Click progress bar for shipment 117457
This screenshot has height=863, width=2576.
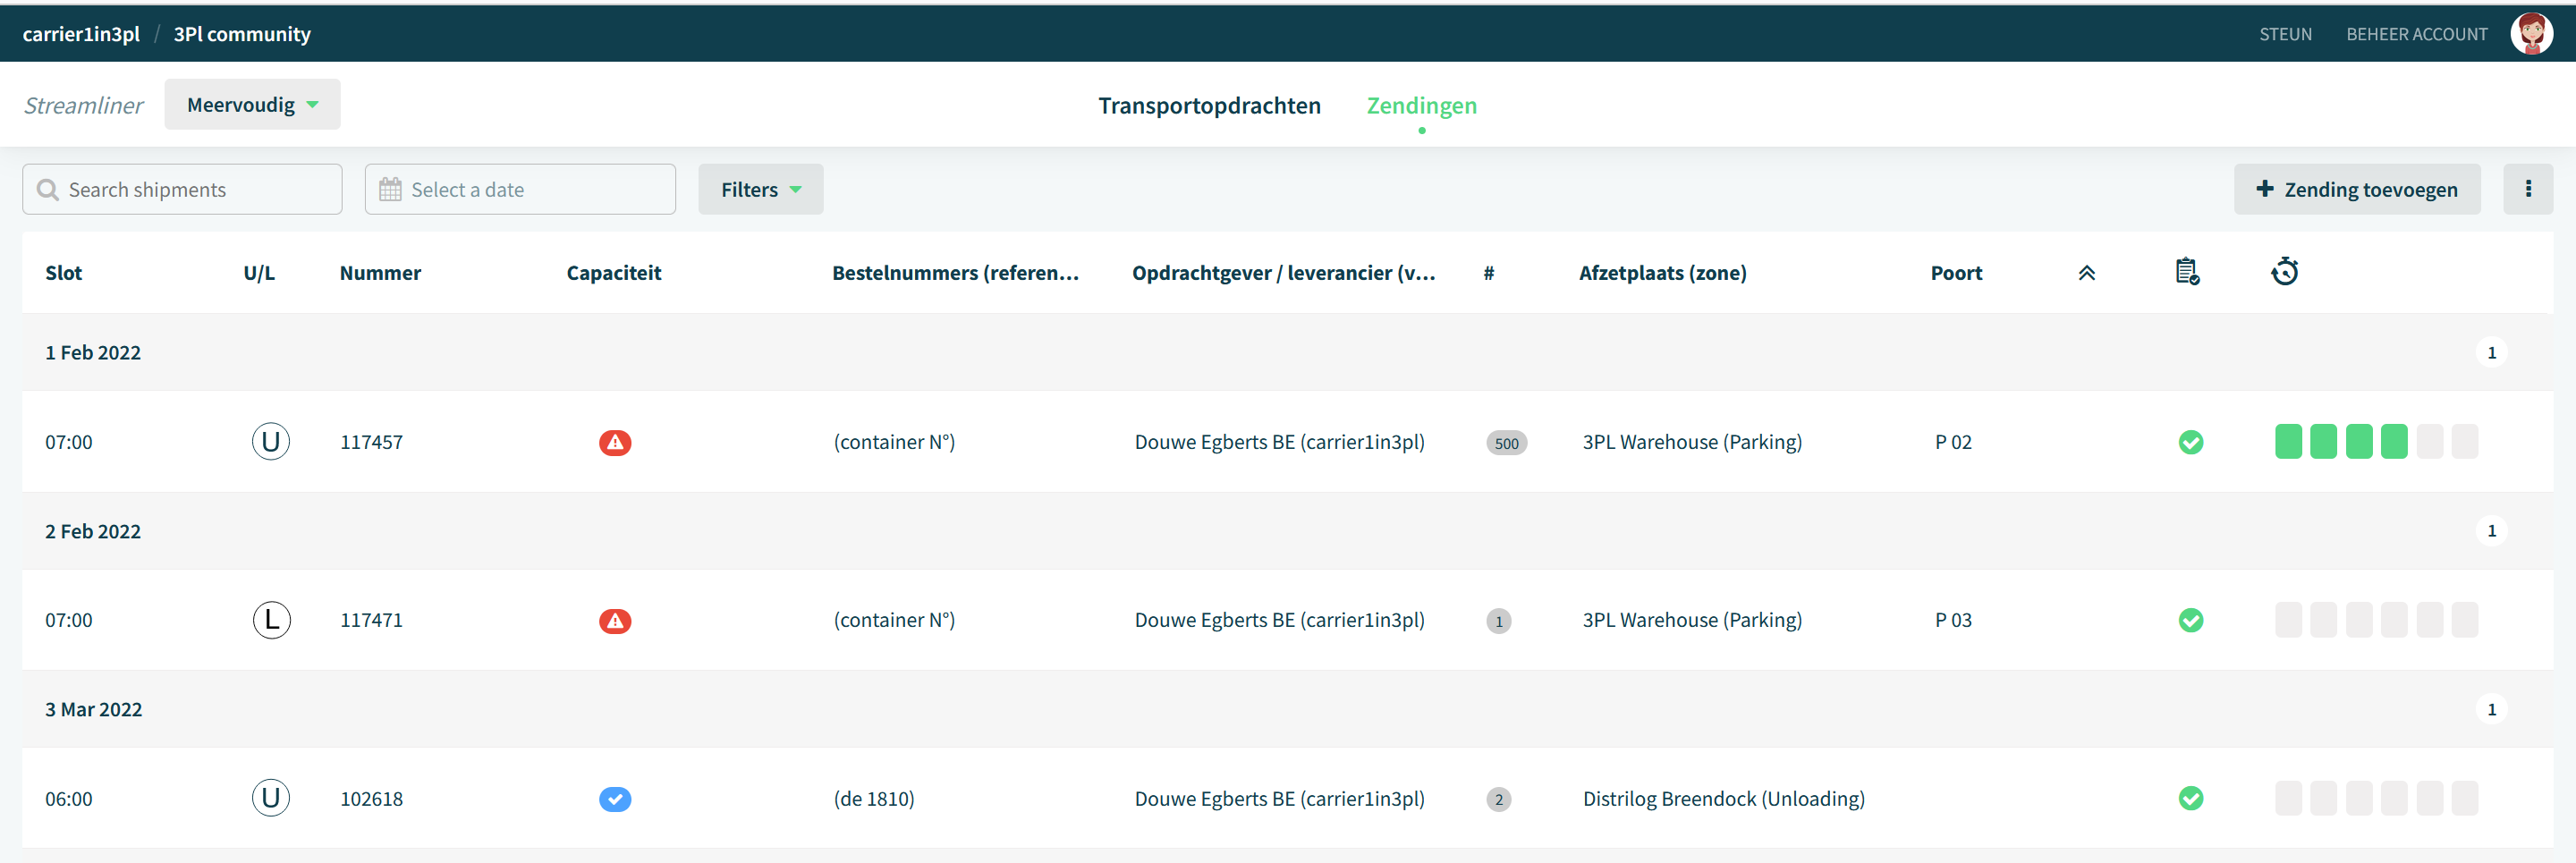click(2376, 441)
